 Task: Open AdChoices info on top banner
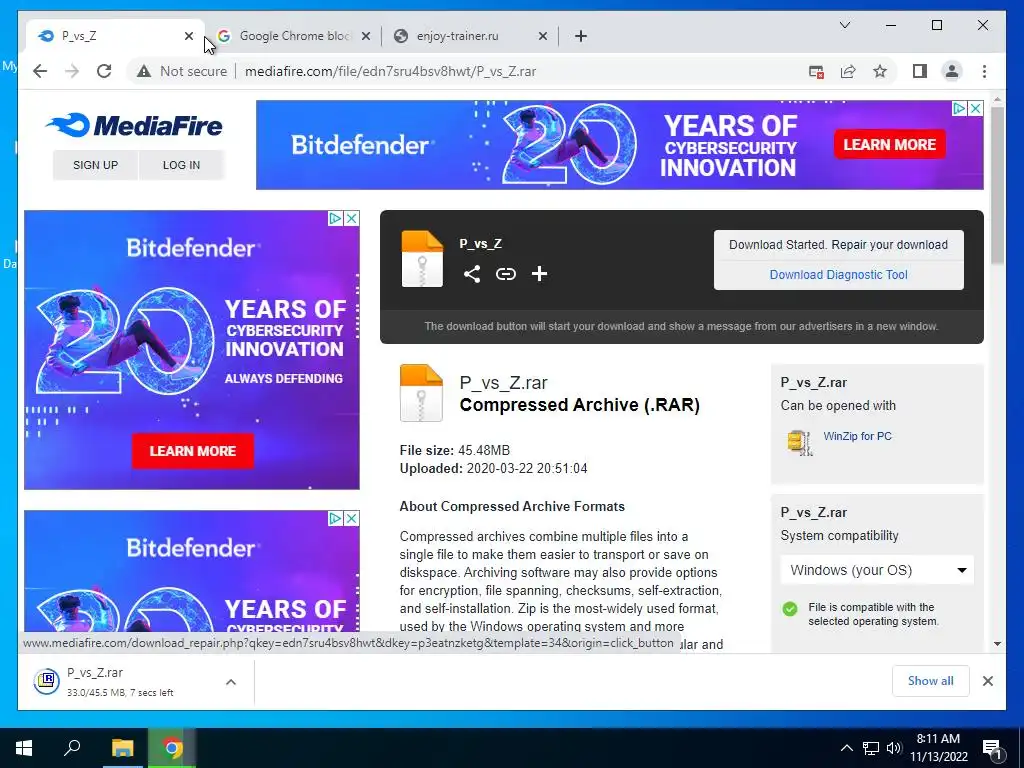959,108
